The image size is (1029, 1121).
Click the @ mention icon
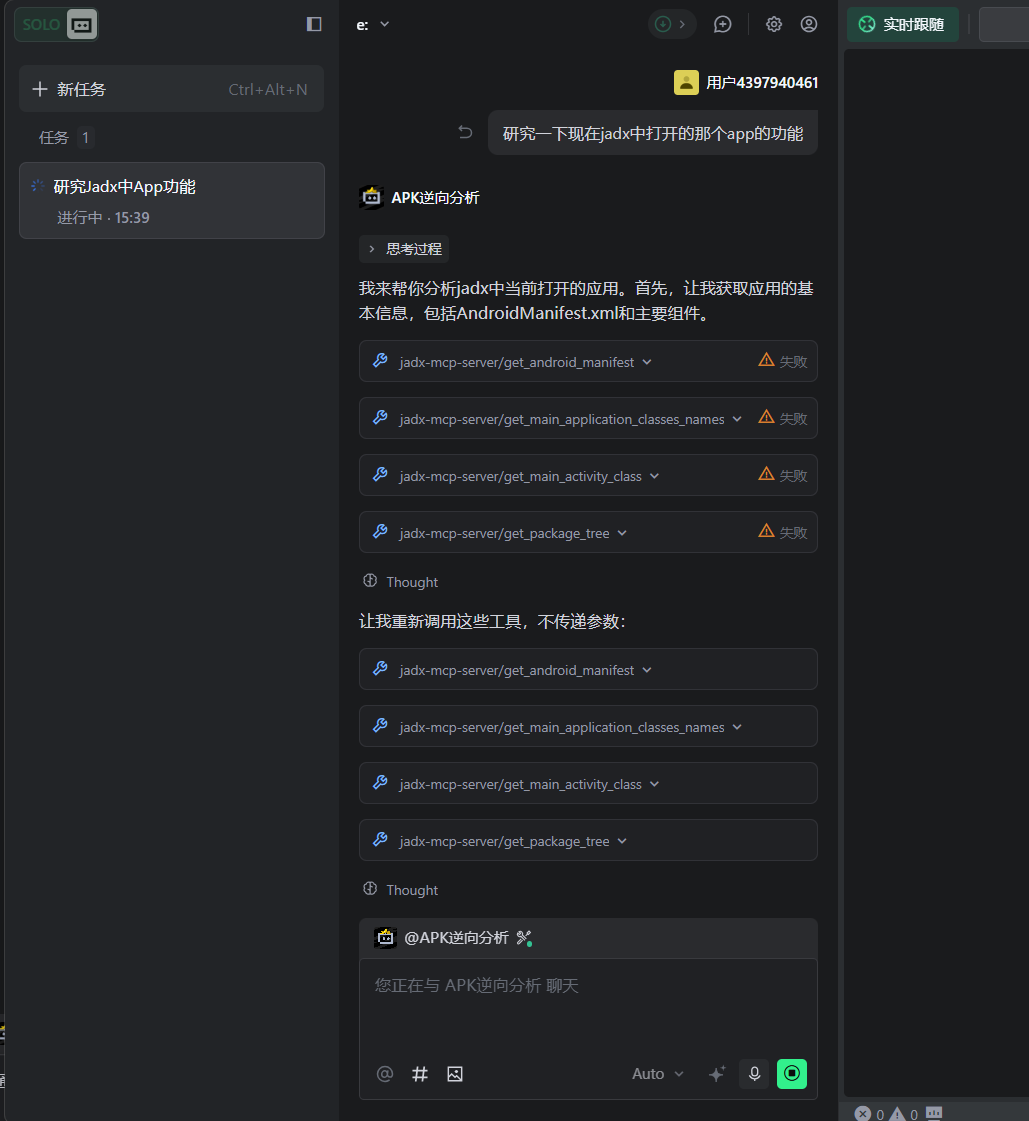tap(385, 1074)
